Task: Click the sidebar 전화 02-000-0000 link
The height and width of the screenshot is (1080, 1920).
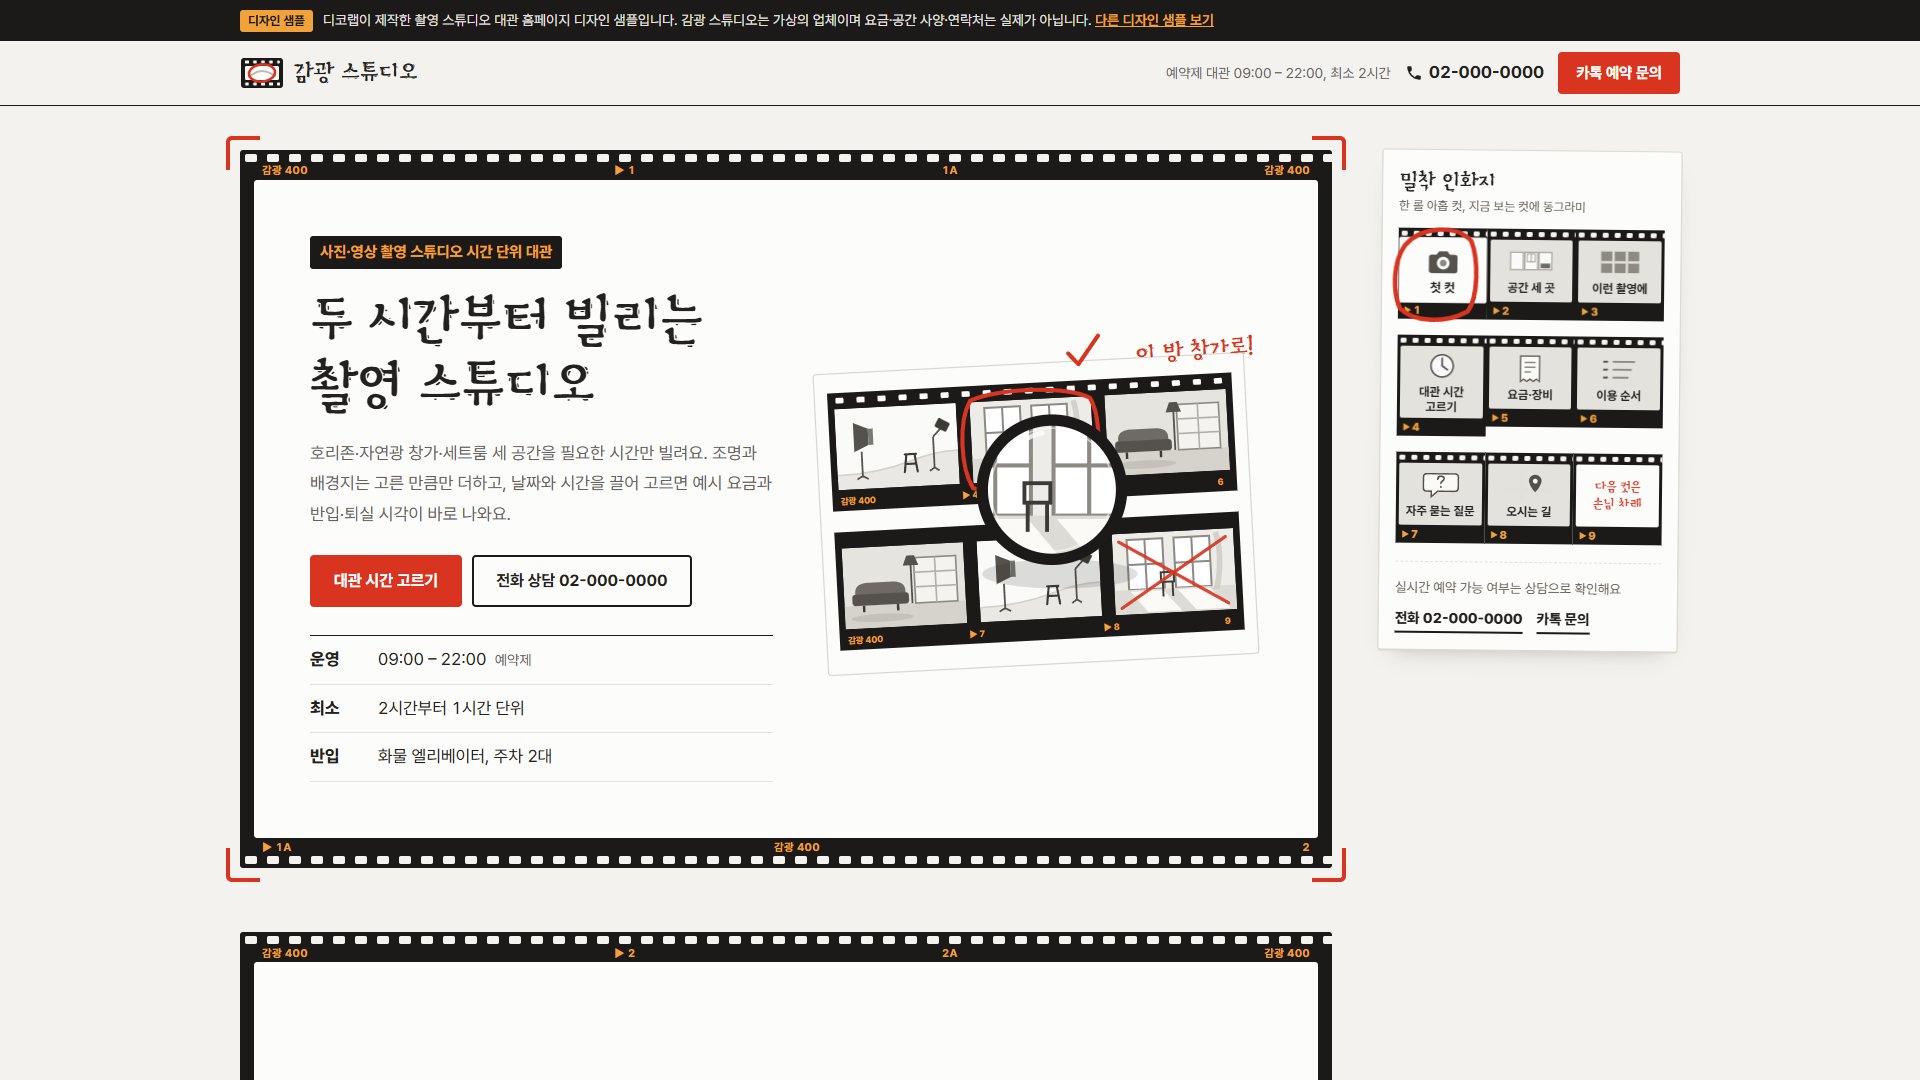Action: (1458, 619)
